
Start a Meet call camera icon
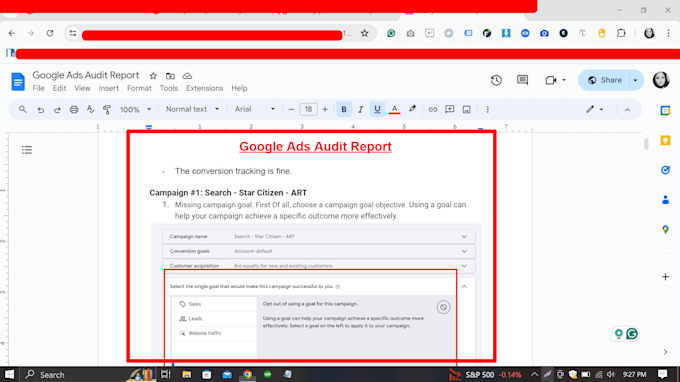click(551, 80)
